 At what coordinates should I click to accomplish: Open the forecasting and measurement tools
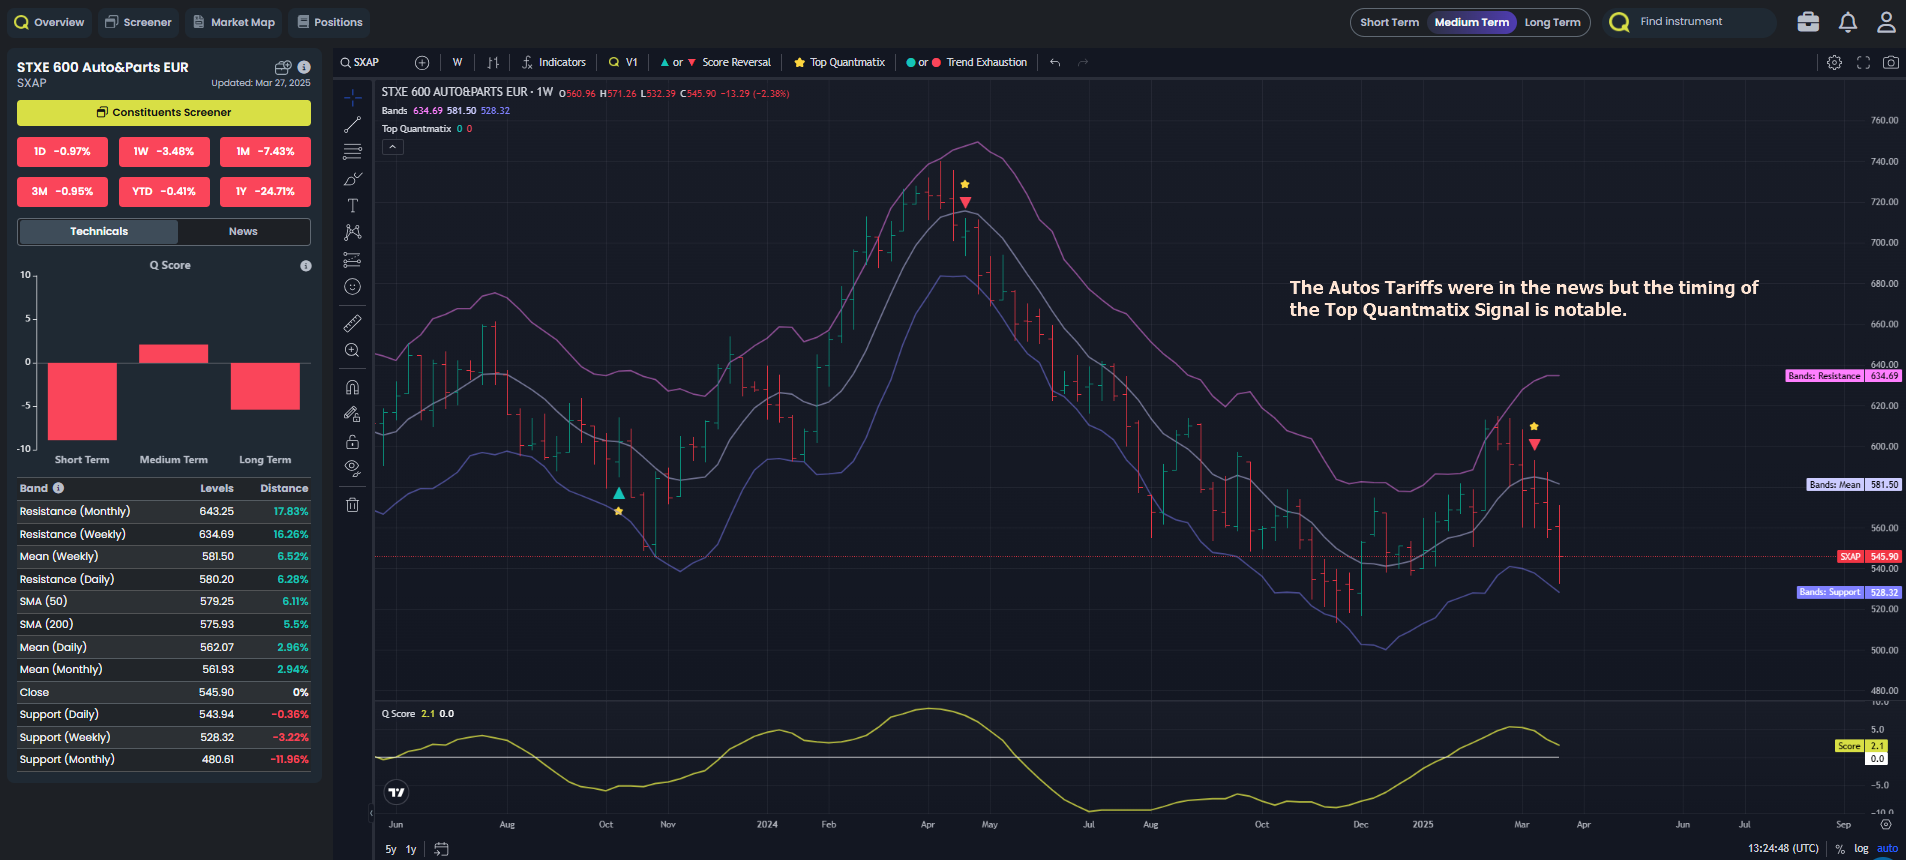click(x=353, y=260)
